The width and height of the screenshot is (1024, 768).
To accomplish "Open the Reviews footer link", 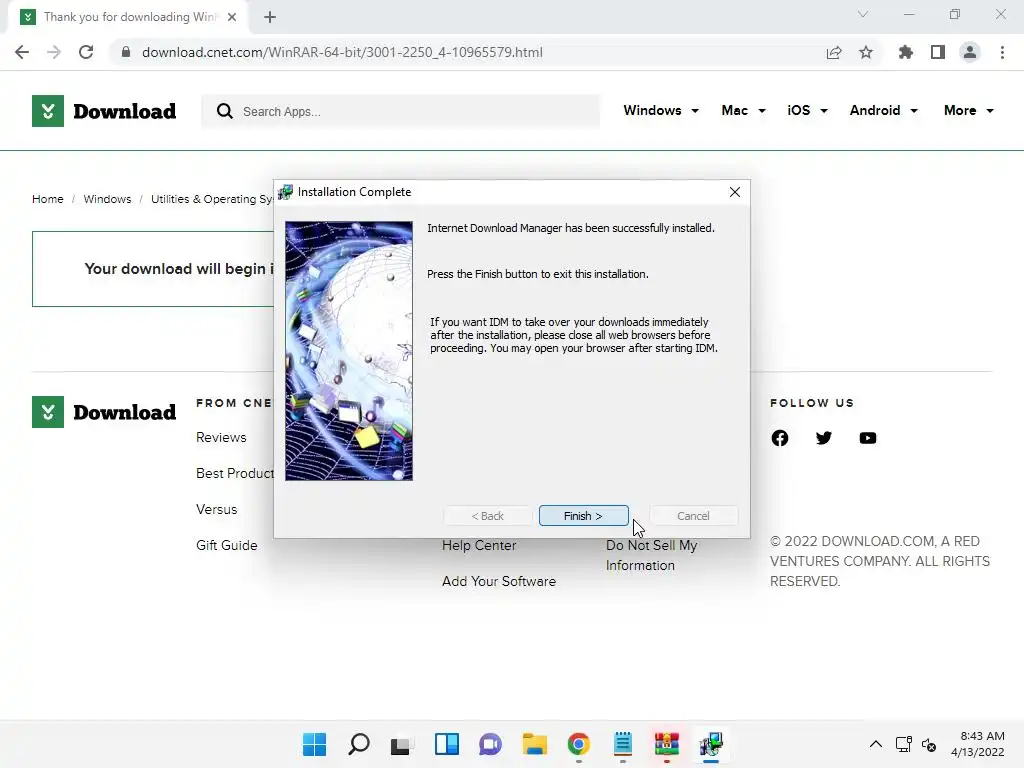I will (x=221, y=438).
